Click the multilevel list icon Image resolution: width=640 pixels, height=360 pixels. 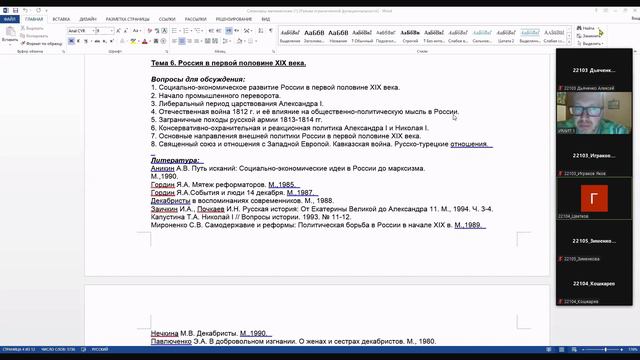198,31
